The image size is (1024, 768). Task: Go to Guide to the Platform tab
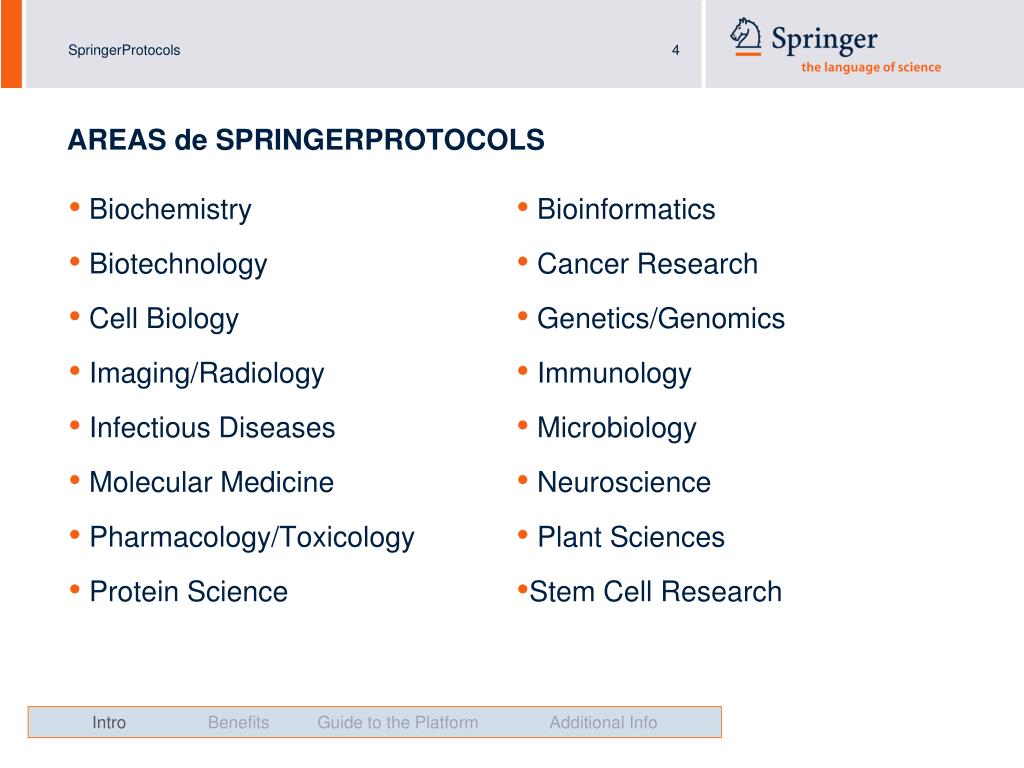click(x=397, y=722)
